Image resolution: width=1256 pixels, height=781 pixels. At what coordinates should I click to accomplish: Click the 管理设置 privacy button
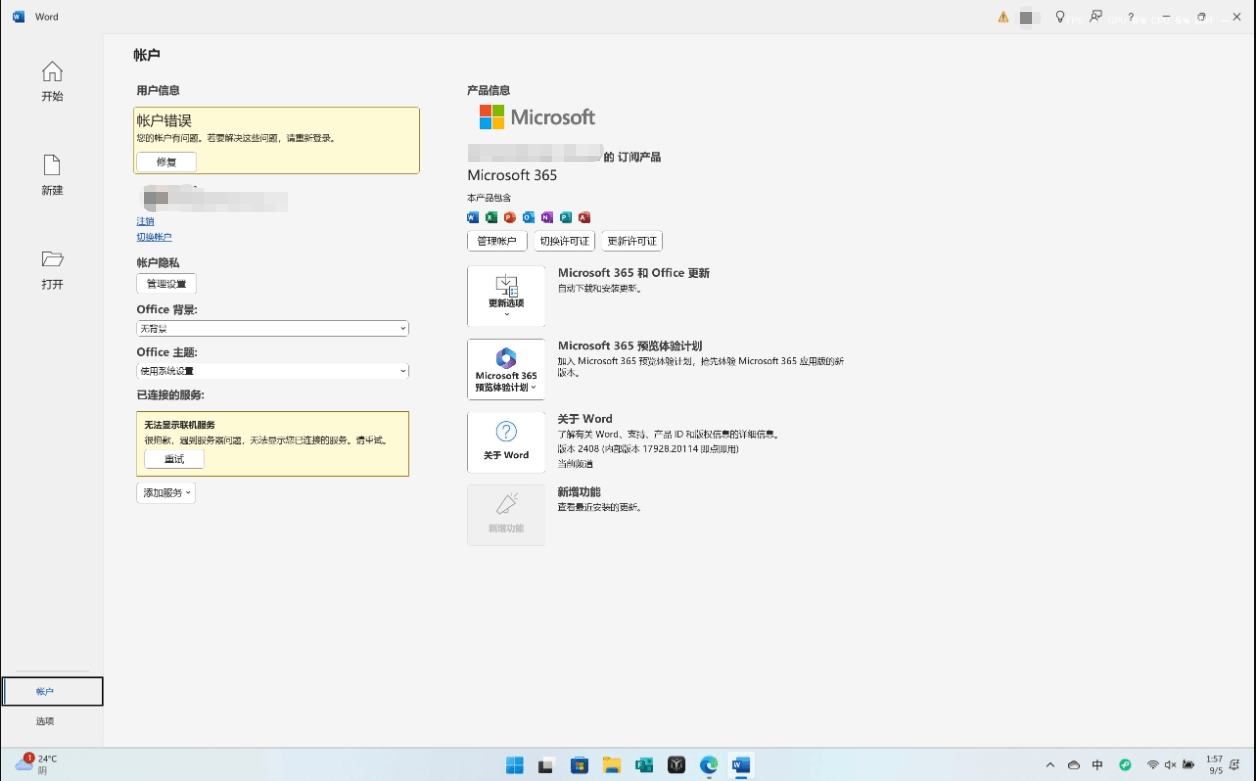coord(166,284)
